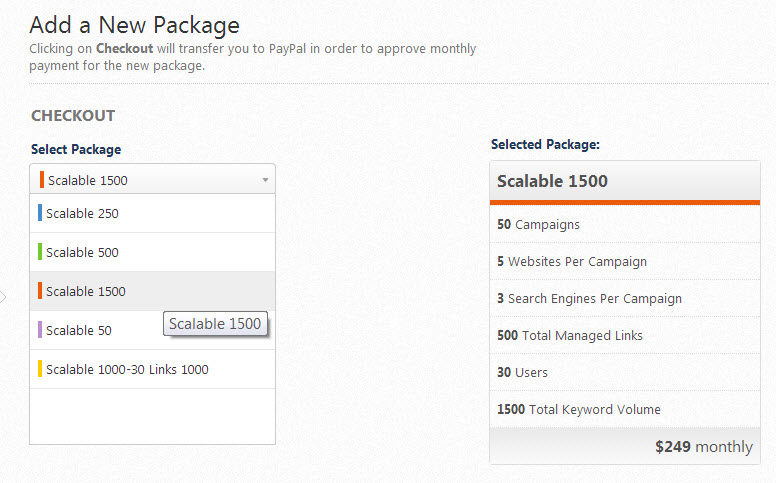
Task: Select the highlighted Scalable 1500 option
Action: (x=85, y=291)
